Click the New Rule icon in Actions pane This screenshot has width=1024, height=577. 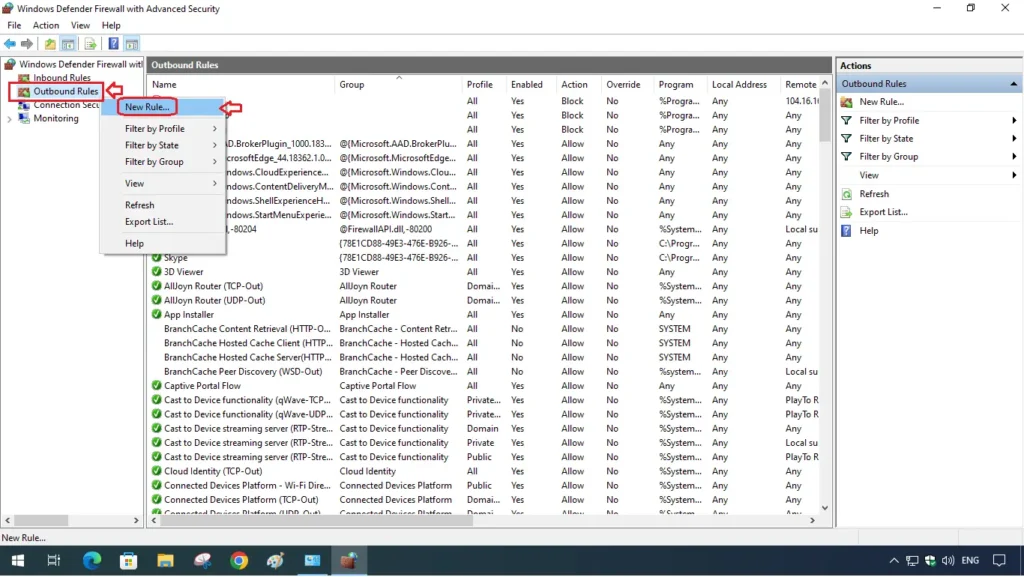tap(846, 102)
